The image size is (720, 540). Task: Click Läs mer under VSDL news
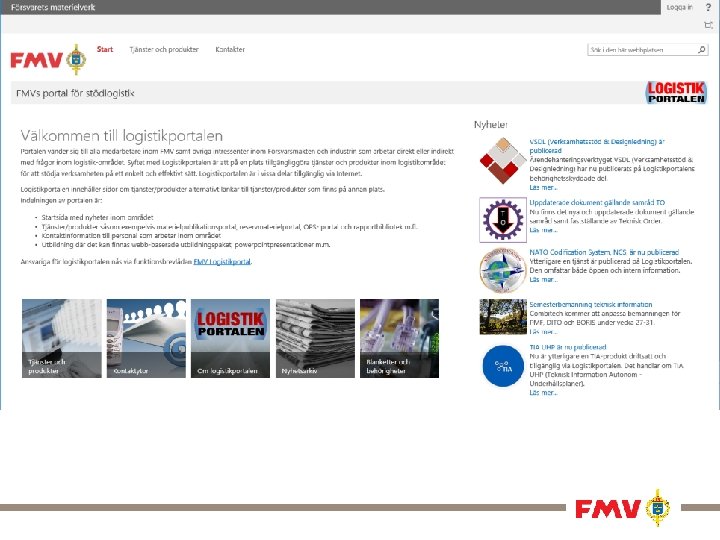click(x=543, y=187)
